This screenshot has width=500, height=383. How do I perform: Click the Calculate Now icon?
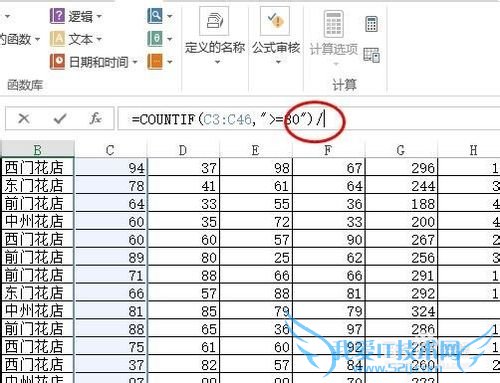pyautogui.click(x=371, y=24)
